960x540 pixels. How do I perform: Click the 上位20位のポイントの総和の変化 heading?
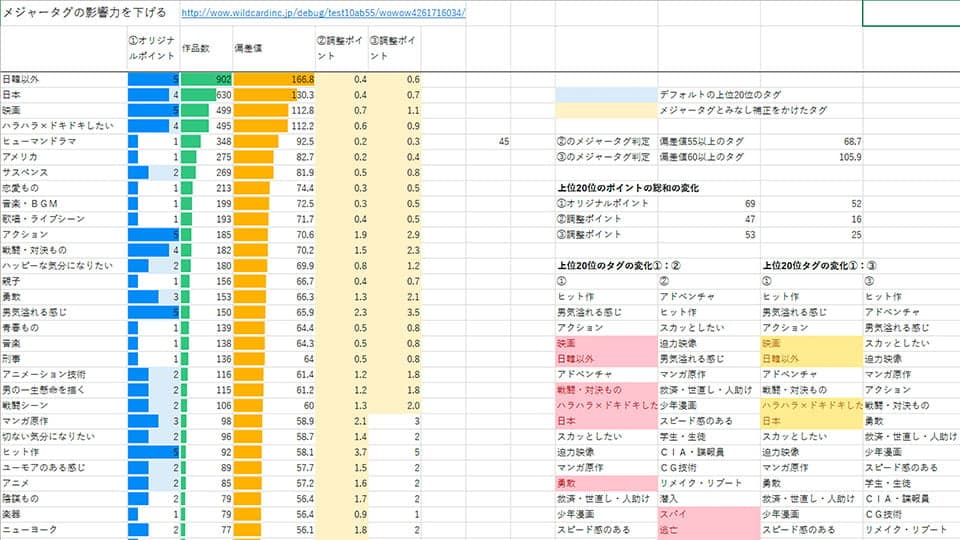click(627, 188)
